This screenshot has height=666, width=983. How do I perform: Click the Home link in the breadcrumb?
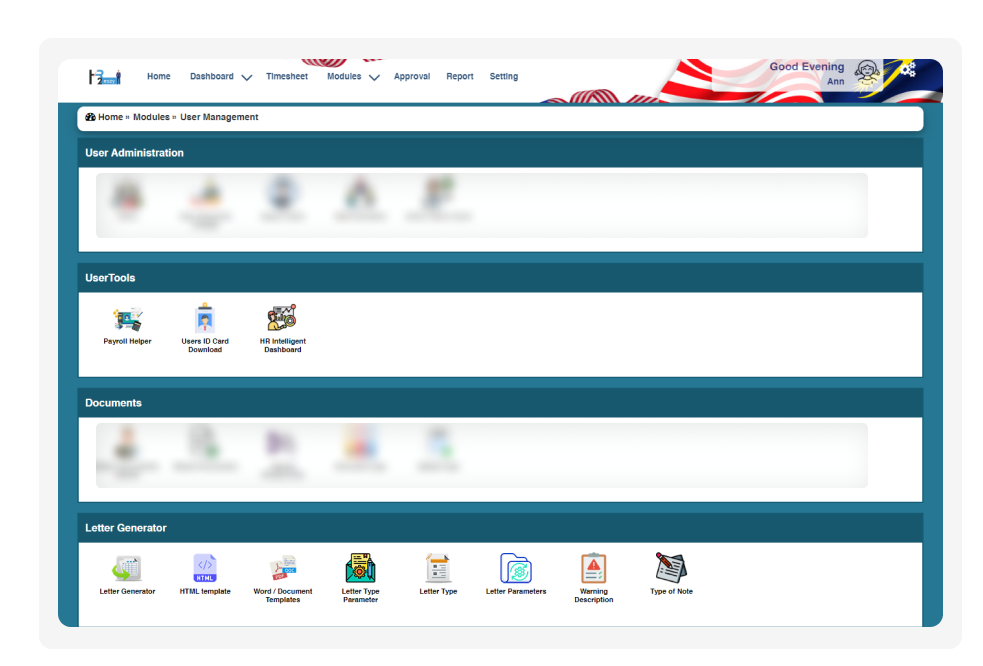click(109, 118)
